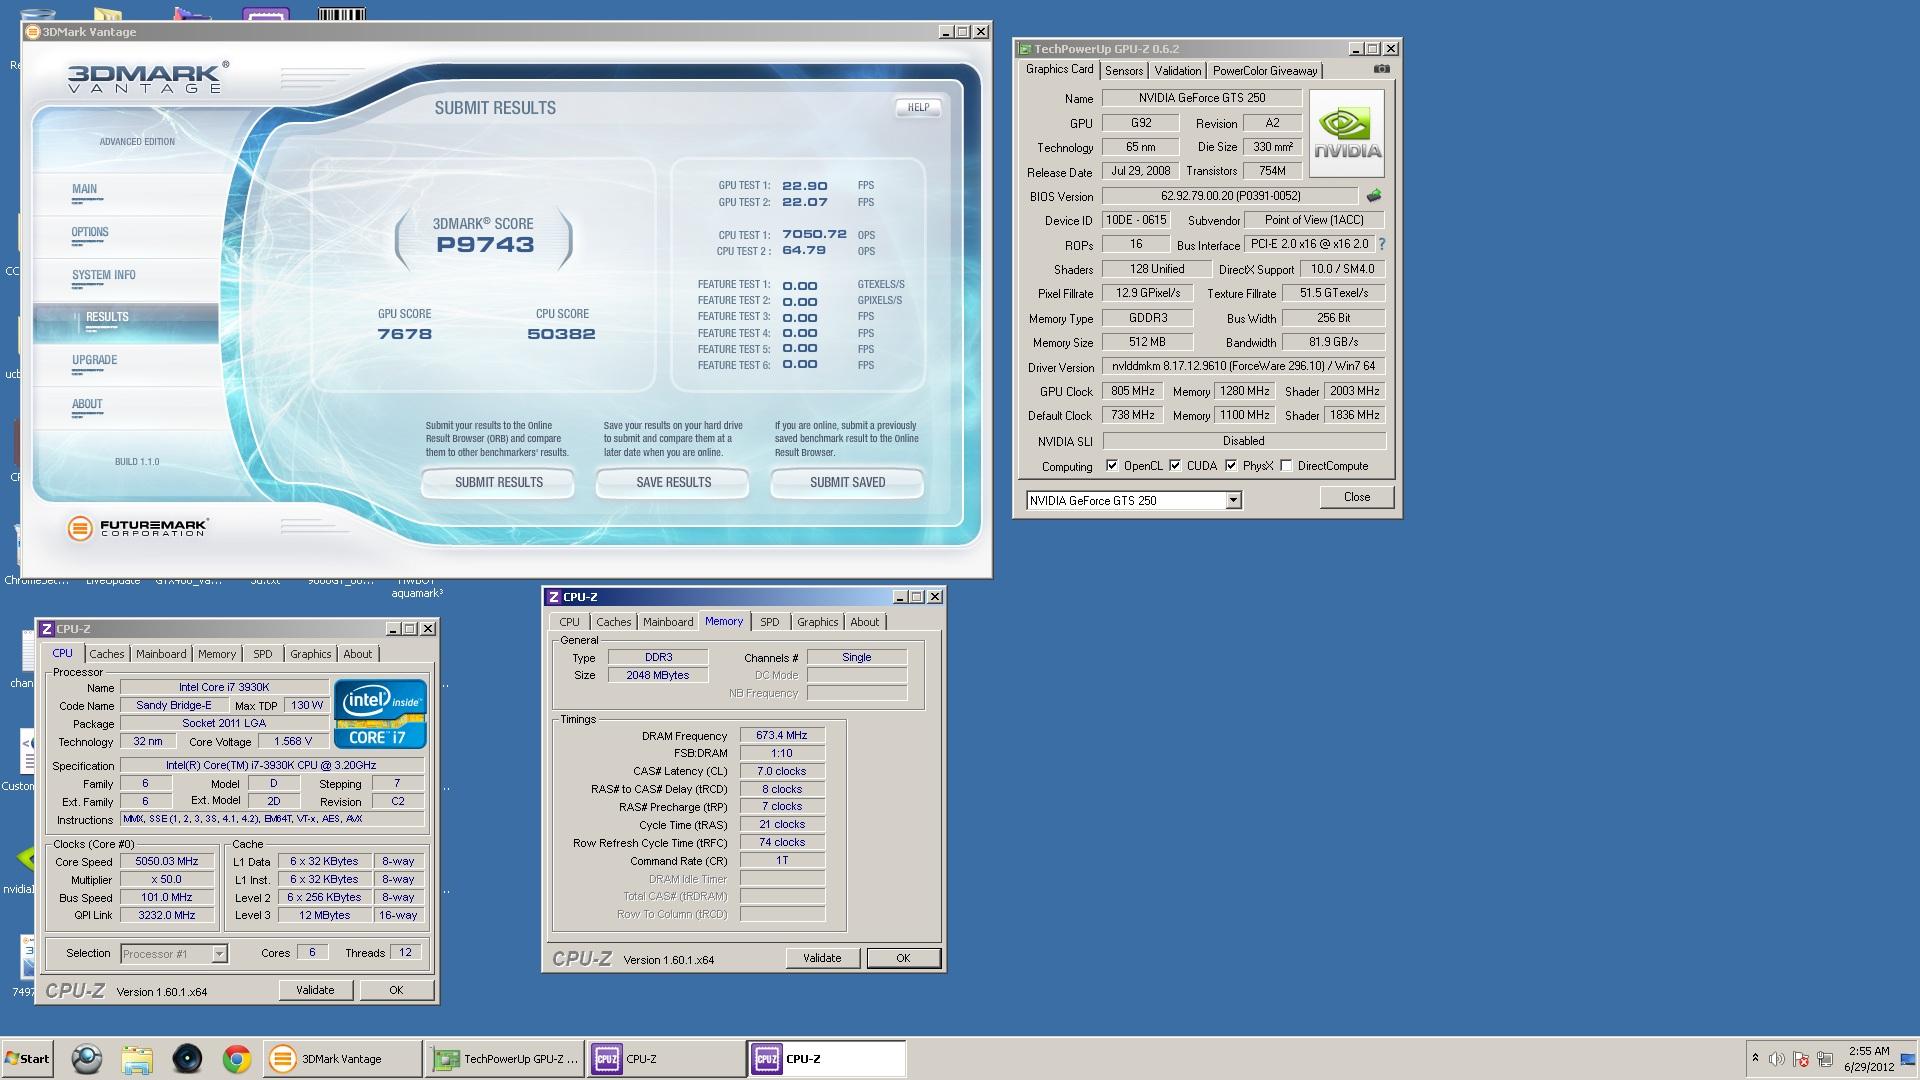Click the Intel Core i7 logo in CPU-Z
Image resolution: width=1920 pixels, height=1080 pixels.
380,714
